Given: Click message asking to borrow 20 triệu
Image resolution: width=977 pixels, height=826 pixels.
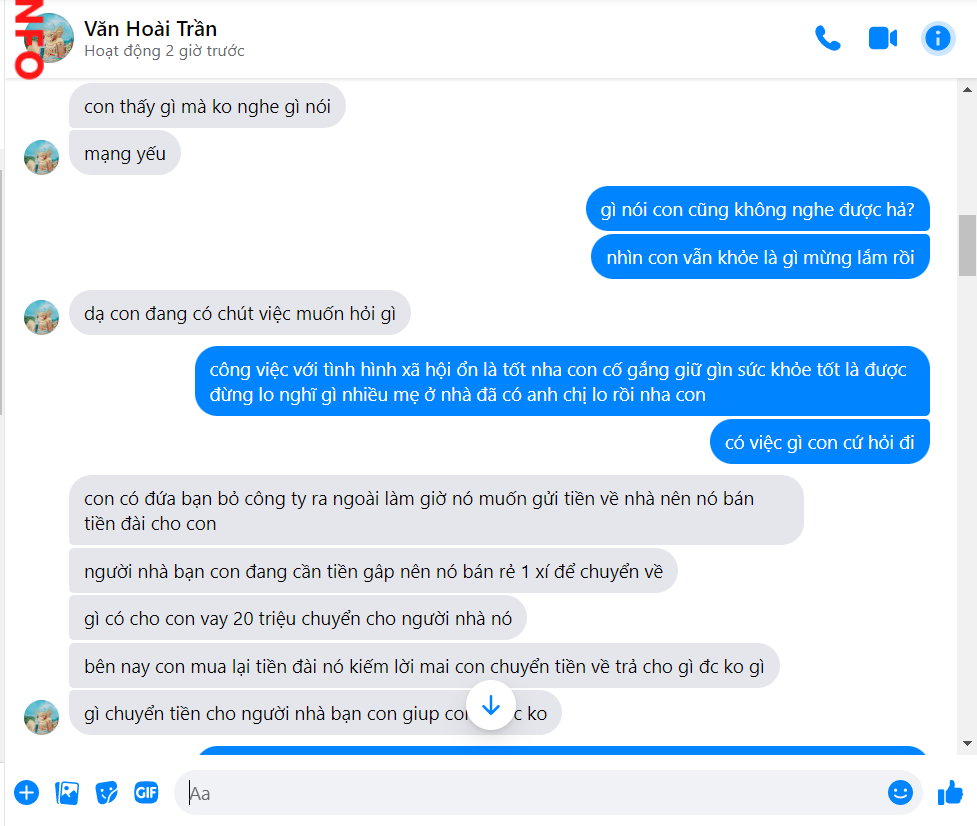Looking at the screenshot, I should point(298,619).
